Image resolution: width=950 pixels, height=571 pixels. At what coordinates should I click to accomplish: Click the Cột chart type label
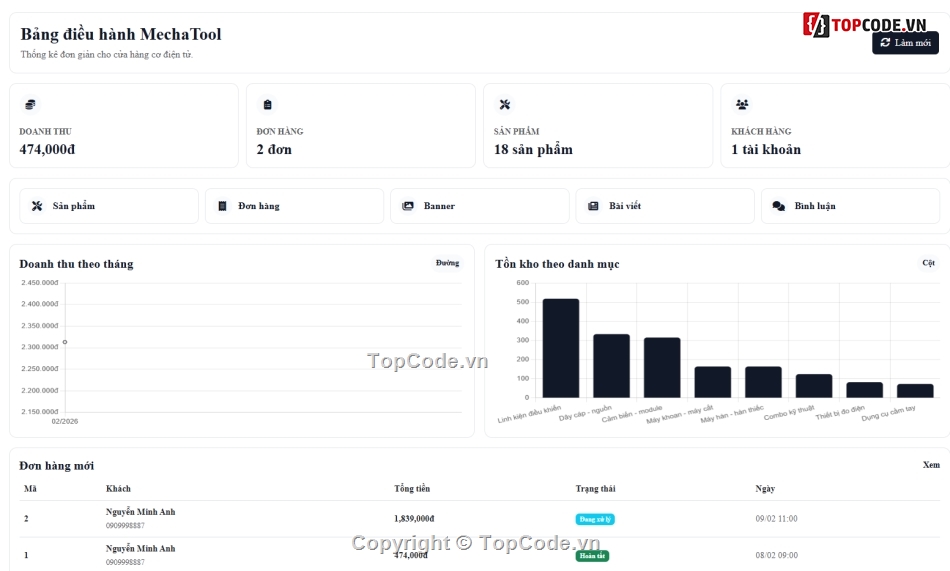pos(928,263)
